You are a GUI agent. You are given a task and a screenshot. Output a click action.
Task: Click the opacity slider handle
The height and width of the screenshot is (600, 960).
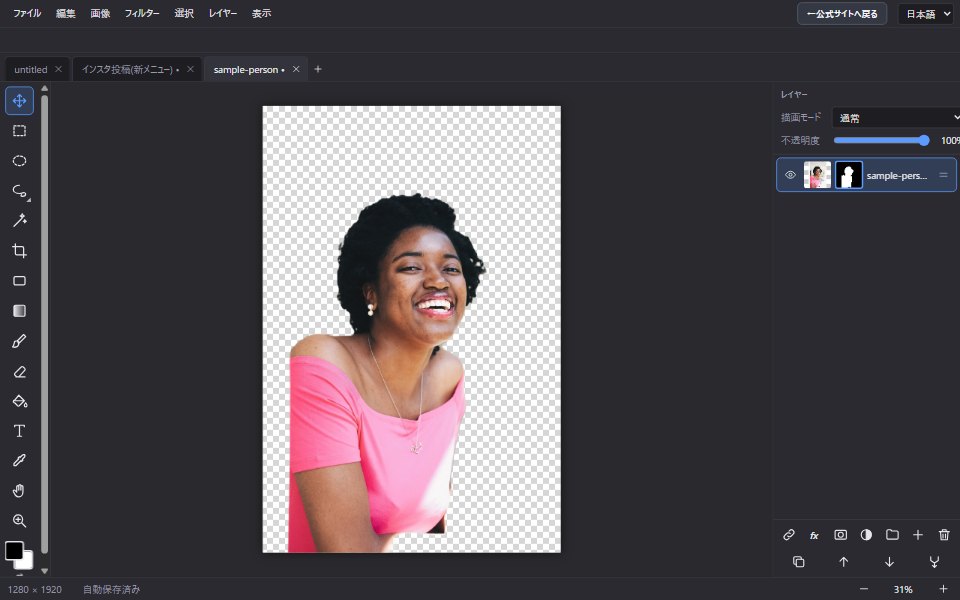pos(924,141)
